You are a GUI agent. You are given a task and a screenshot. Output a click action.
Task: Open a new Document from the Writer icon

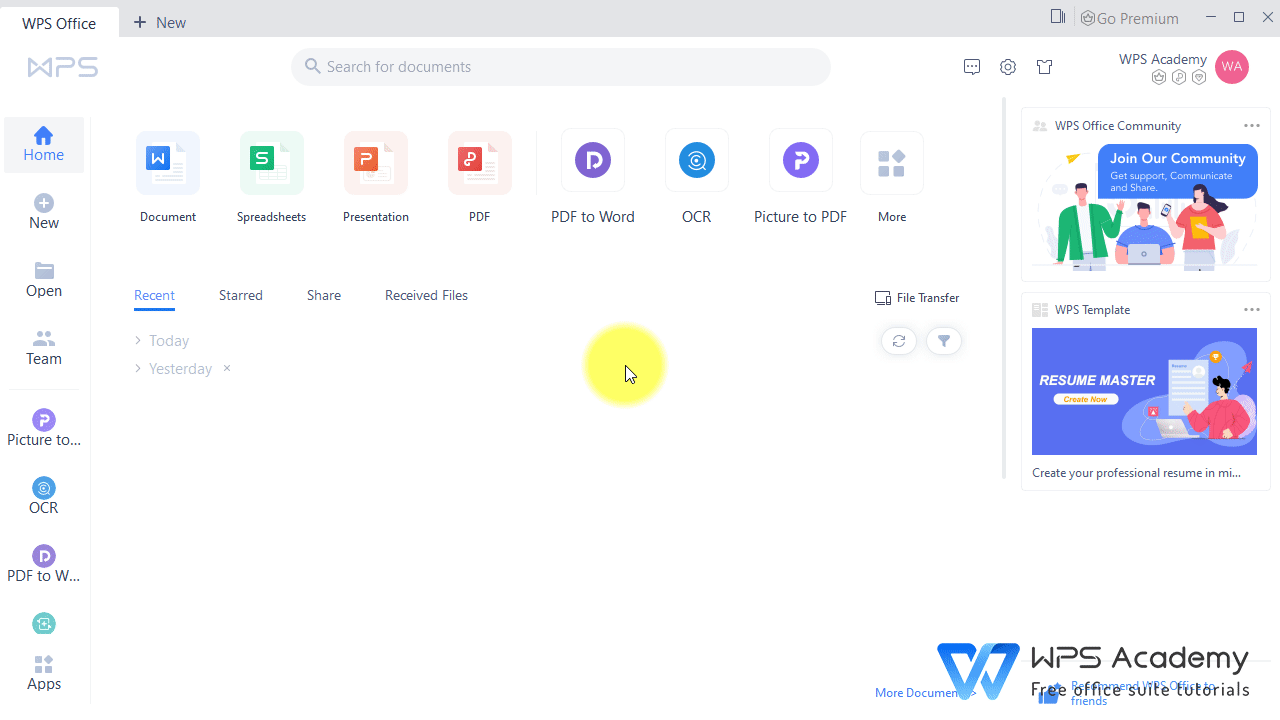(x=168, y=163)
